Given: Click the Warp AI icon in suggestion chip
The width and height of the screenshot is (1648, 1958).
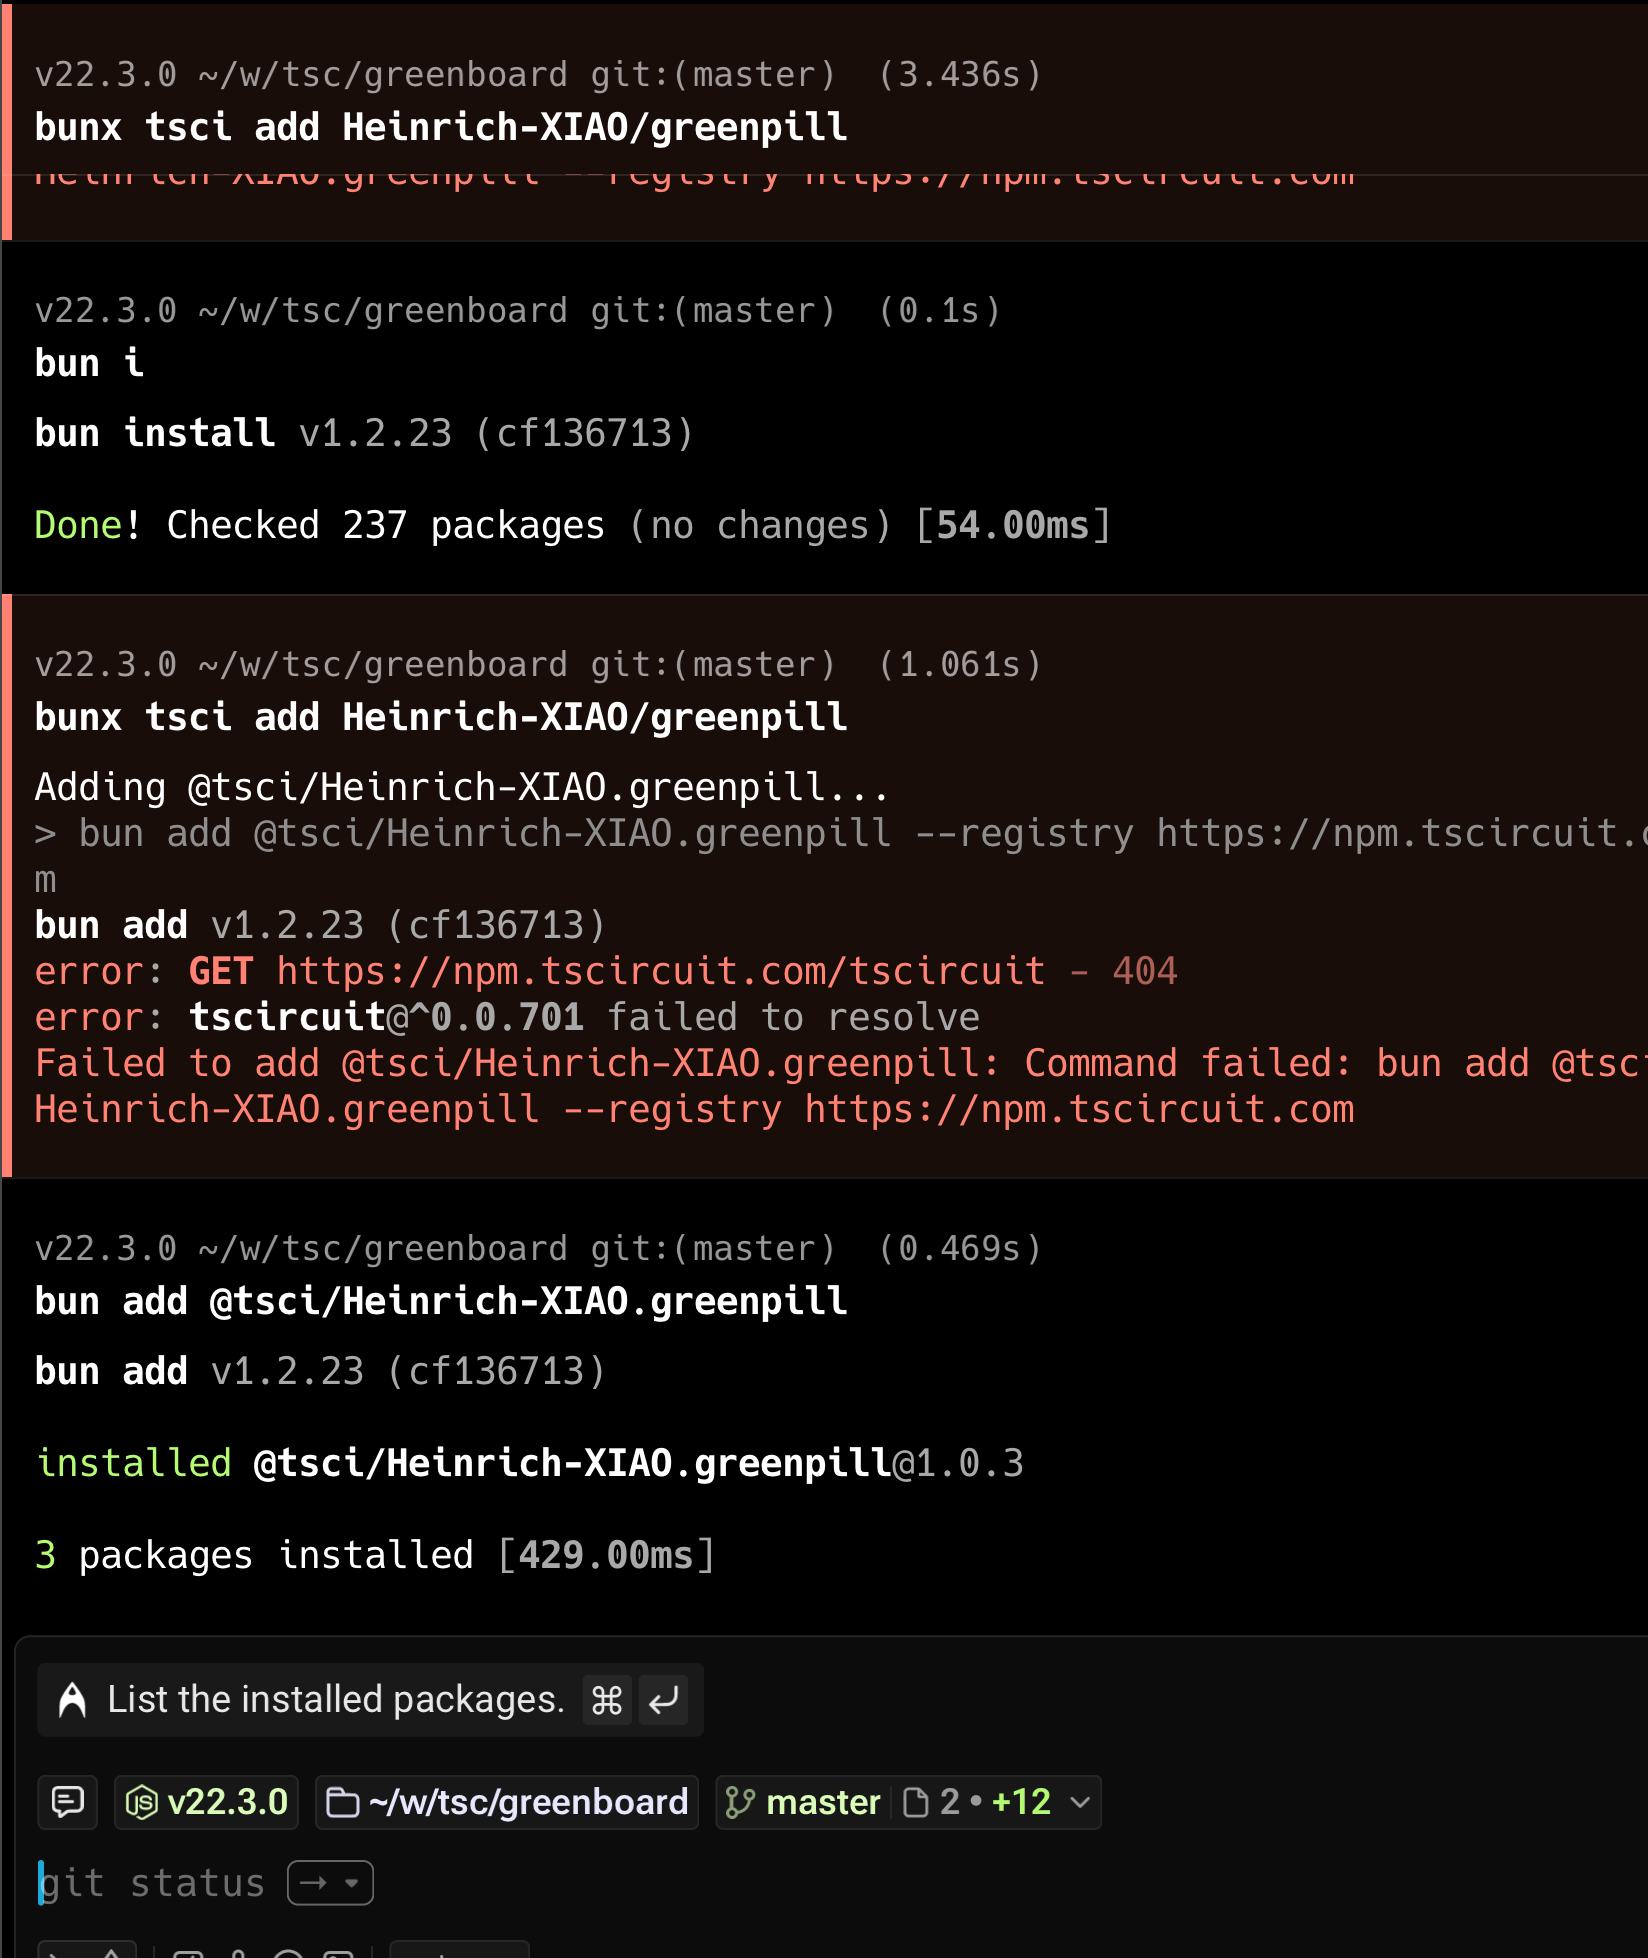Looking at the screenshot, I should 72,1700.
